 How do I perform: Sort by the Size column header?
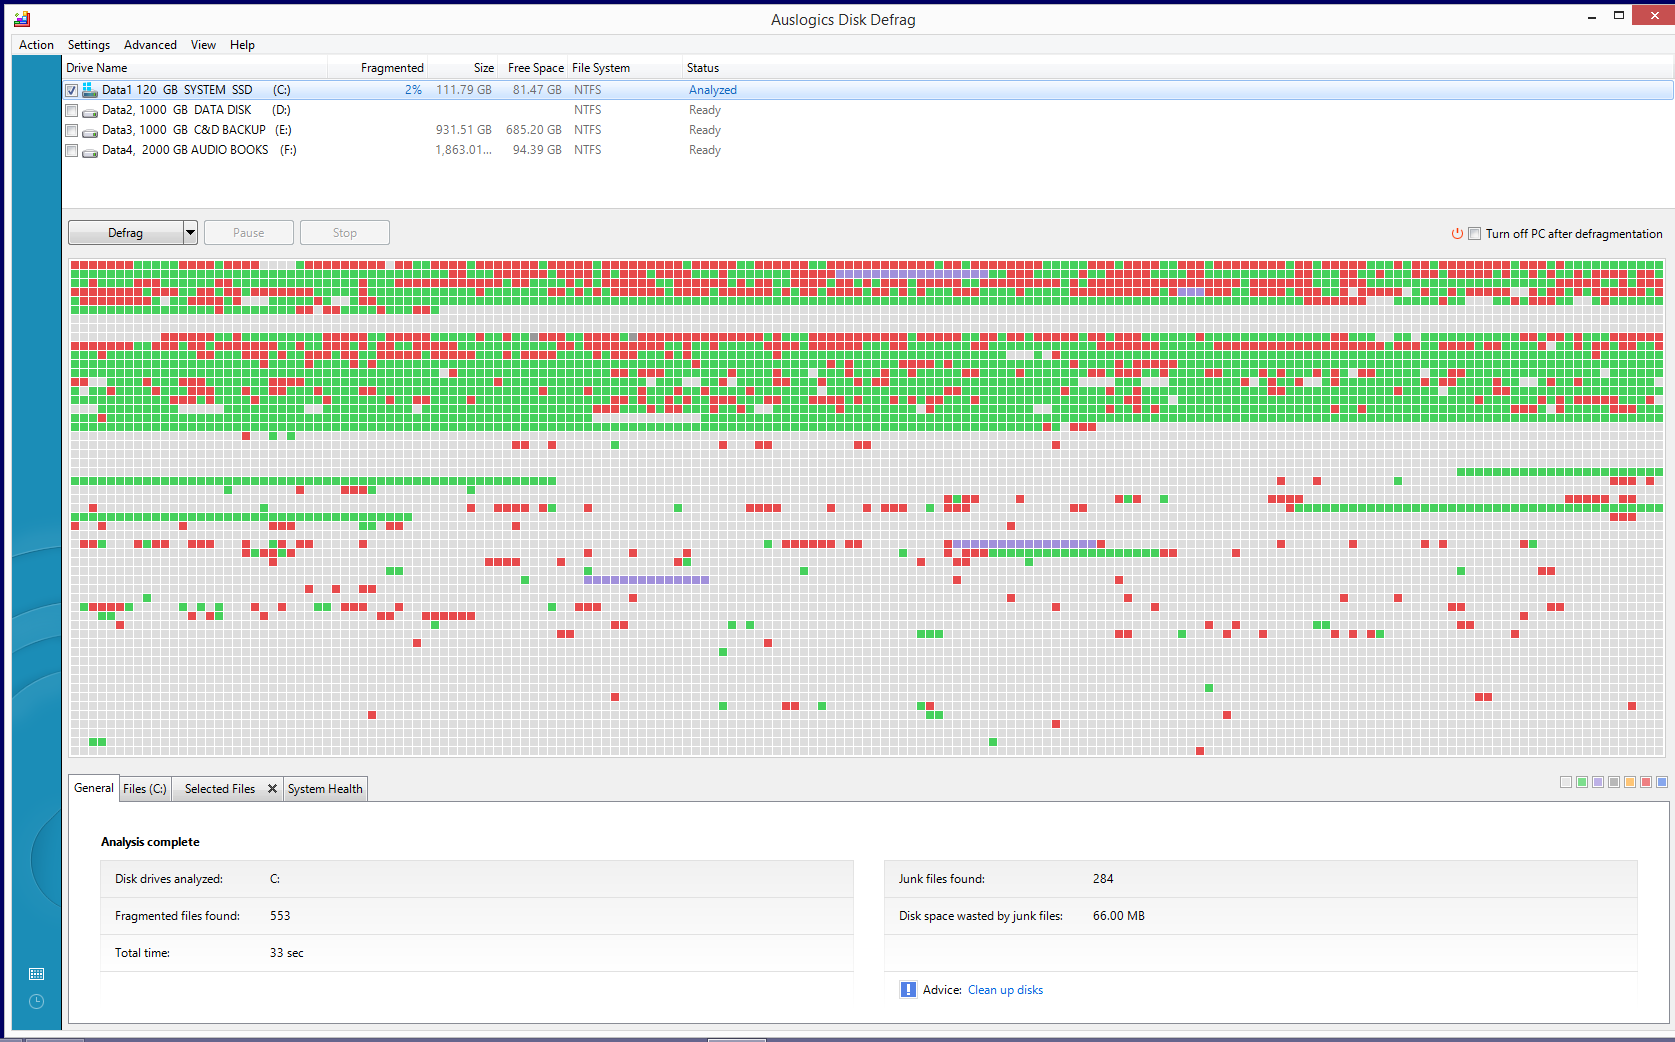pos(464,68)
